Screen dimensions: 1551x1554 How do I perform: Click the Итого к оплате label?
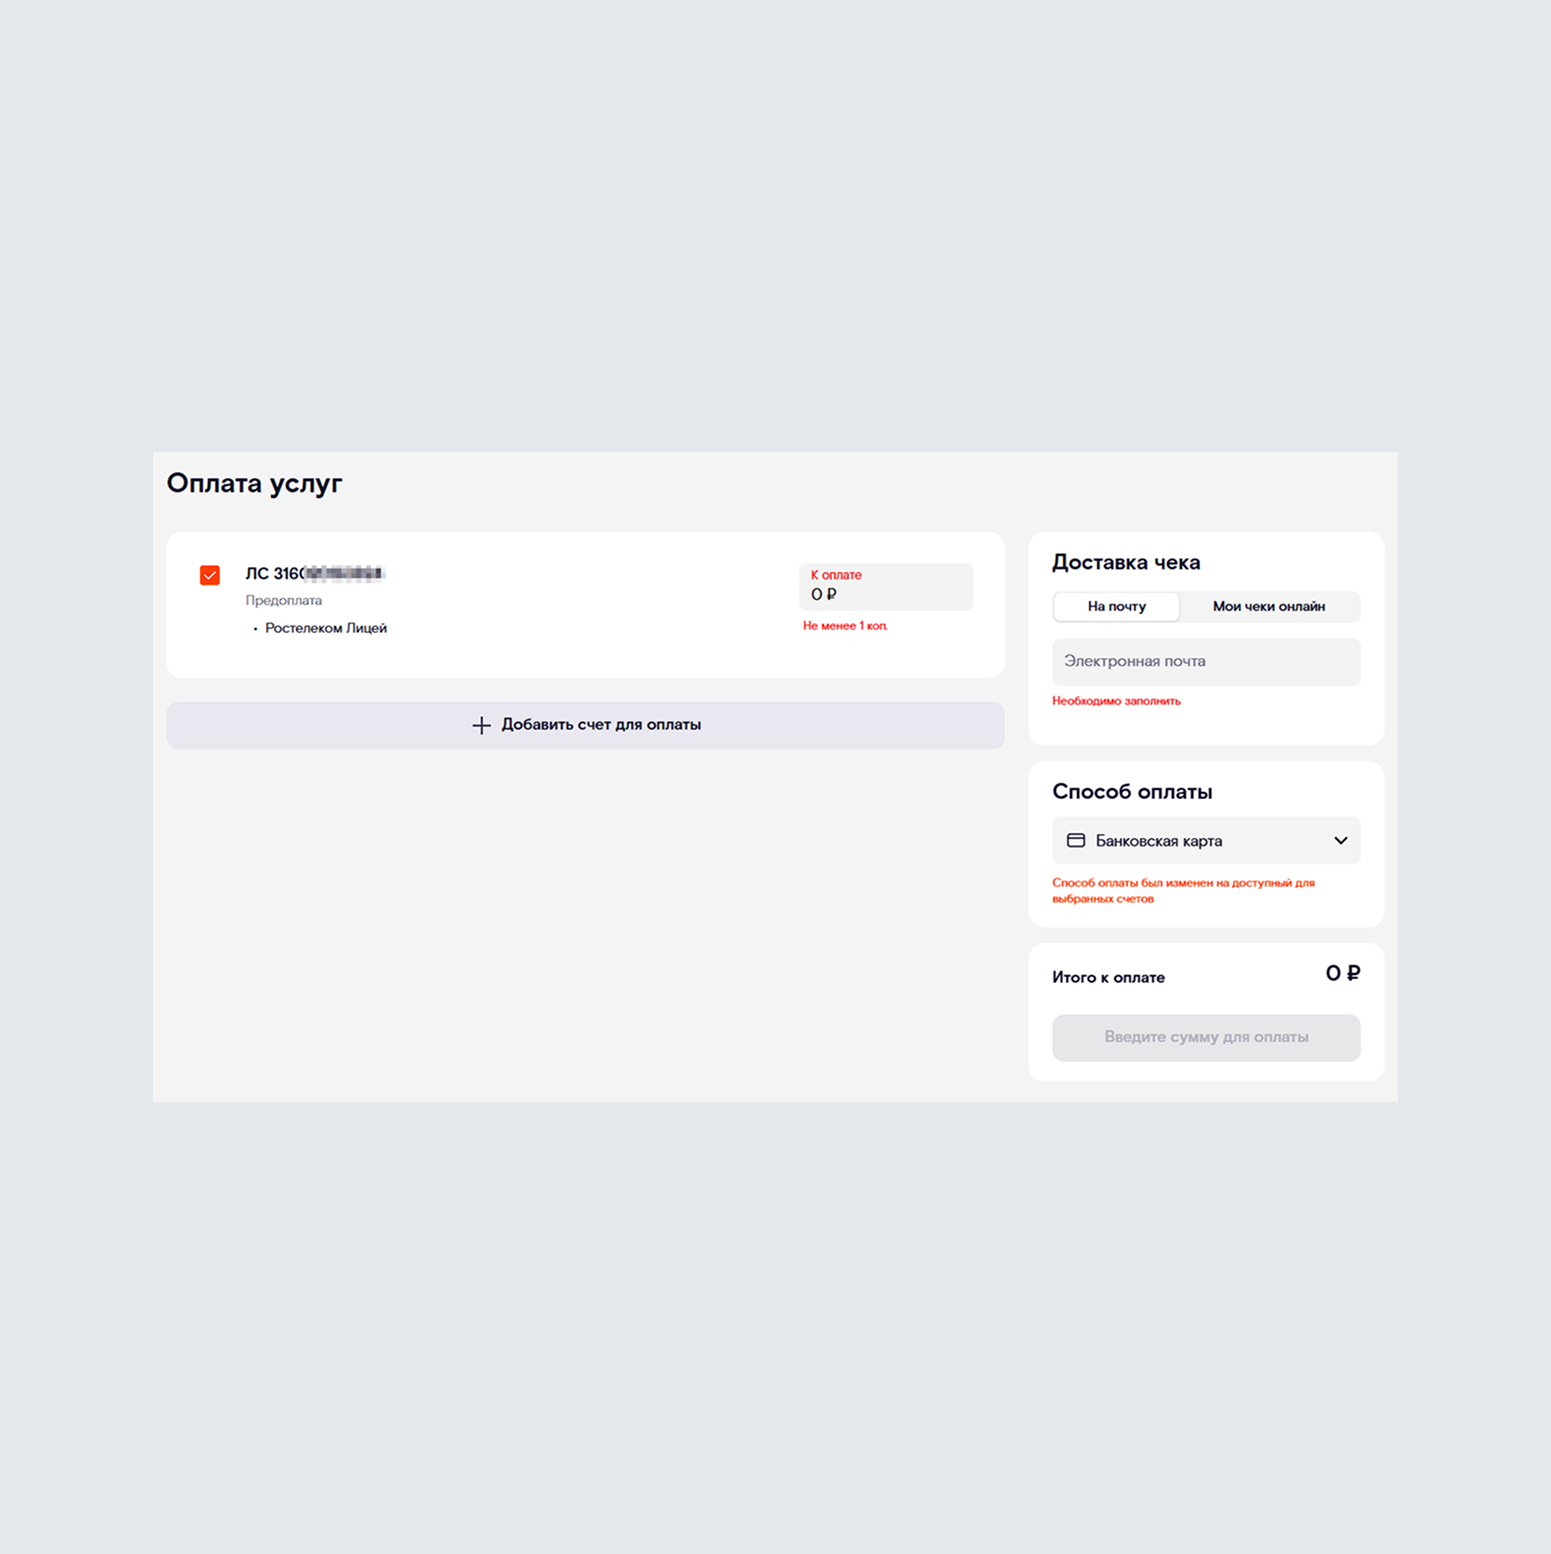pyautogui.click(x=1108, y=978)
